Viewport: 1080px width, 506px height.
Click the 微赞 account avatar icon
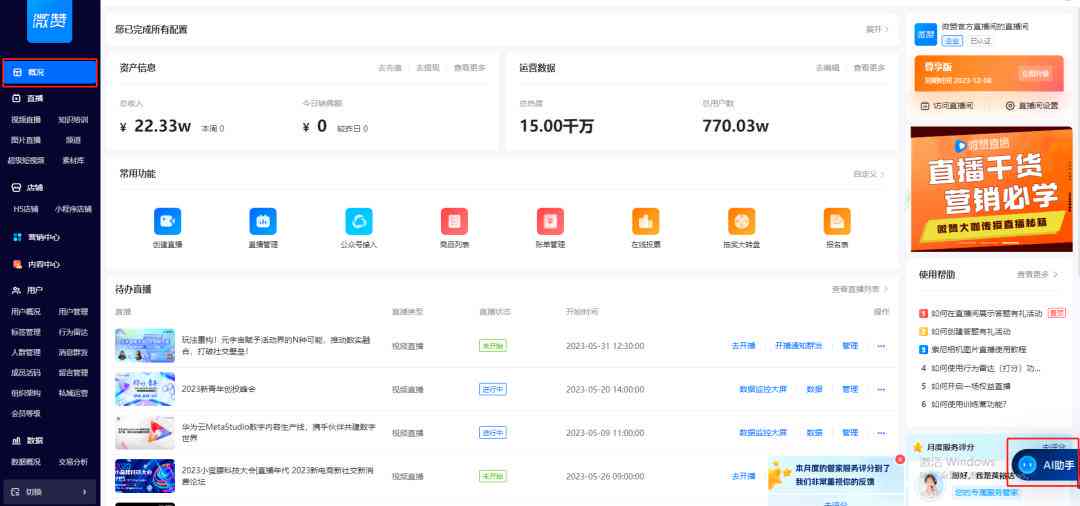pyautogui.click(x=926, y=34)
